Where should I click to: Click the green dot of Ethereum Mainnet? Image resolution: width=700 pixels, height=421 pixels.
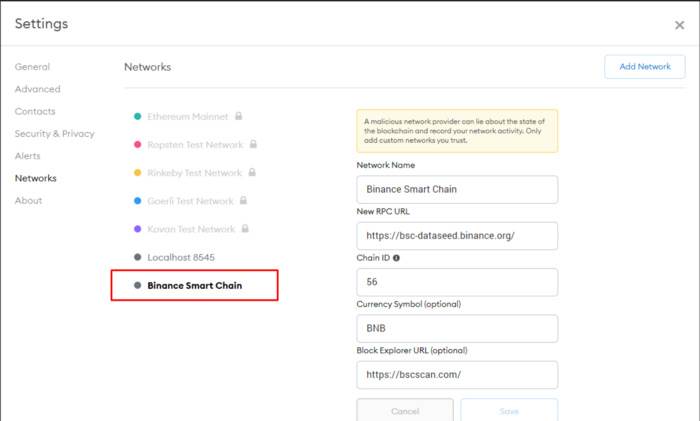(138, 117)
